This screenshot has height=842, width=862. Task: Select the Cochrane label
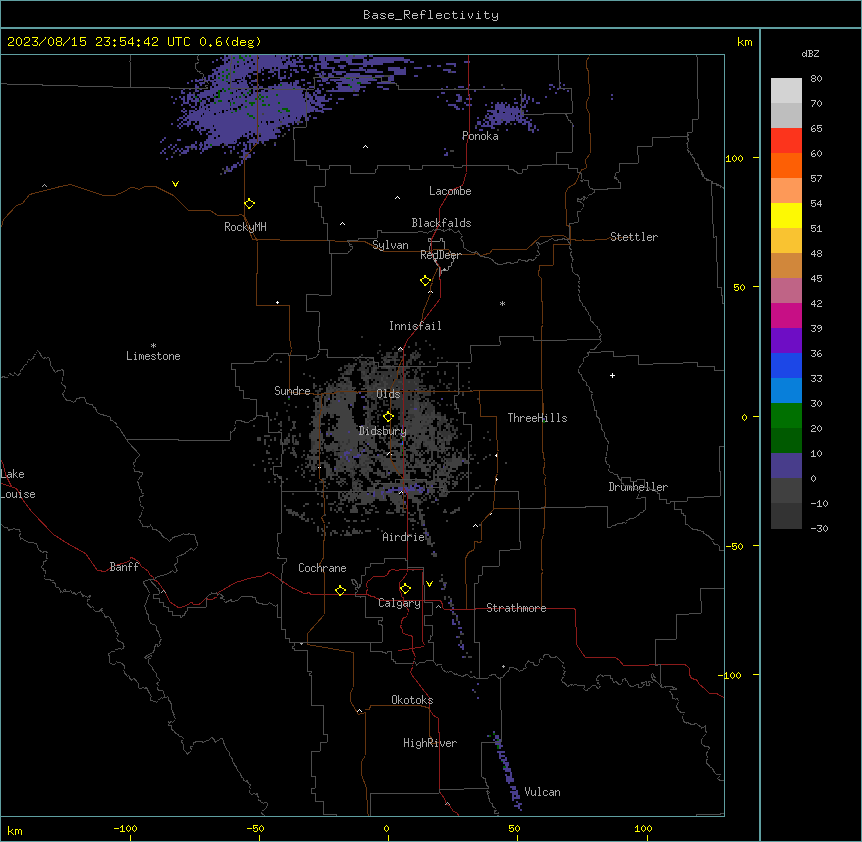click(x=322, y=568)
